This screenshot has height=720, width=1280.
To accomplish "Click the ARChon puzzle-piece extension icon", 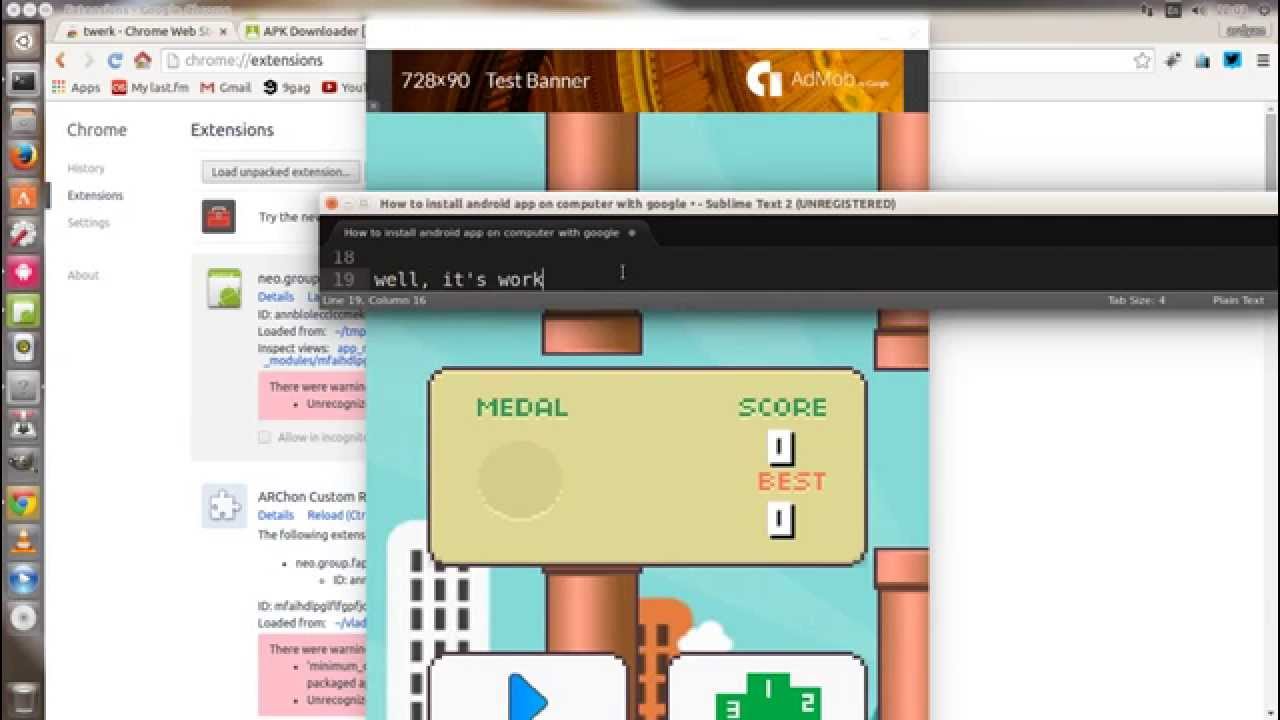I will (224, 506).
